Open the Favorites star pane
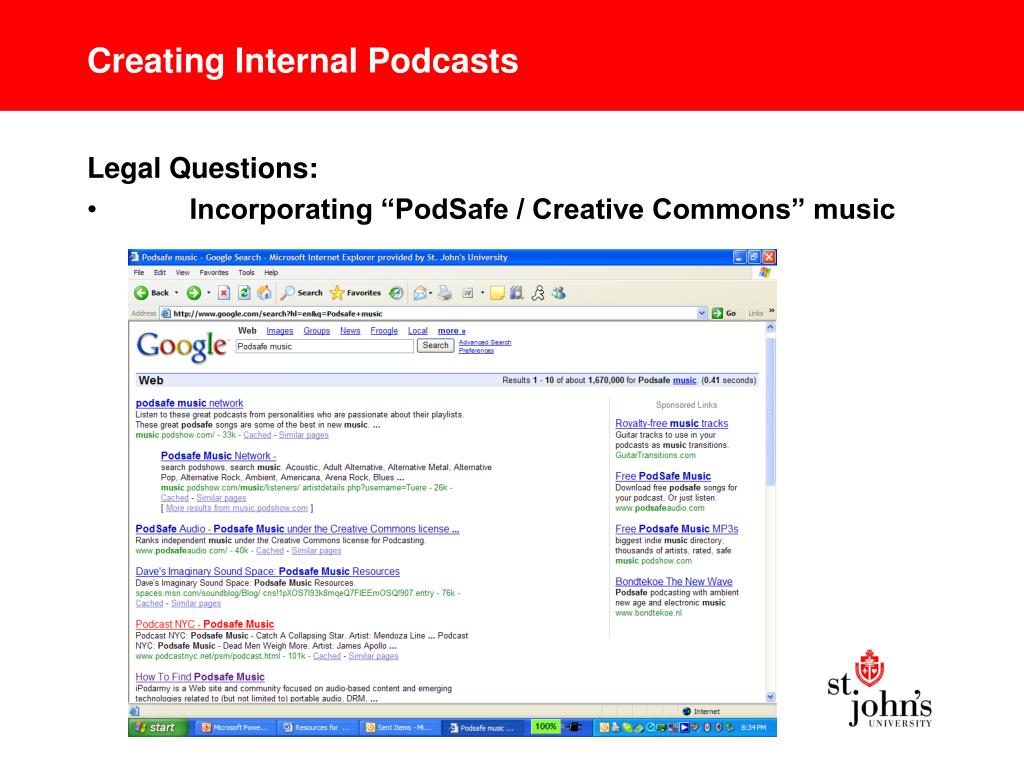 point(337,293)
